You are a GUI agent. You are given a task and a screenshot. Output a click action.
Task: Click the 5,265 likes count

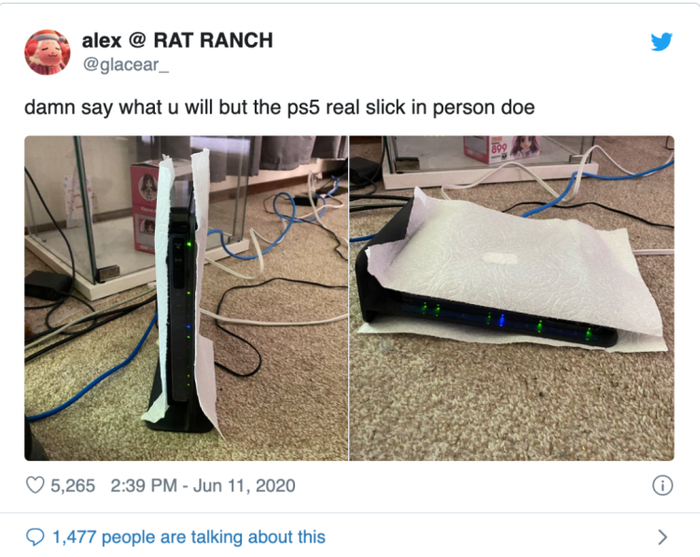(x=73, y=486)
